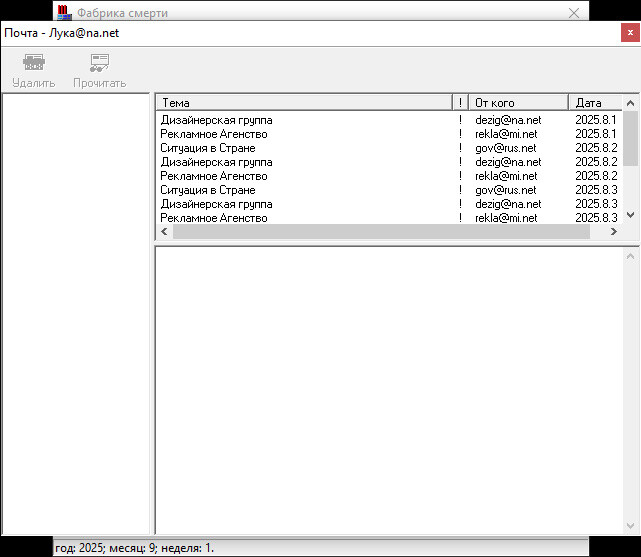Click inside the empty message preview pane
This screenshot has width=641, height=557.
(390, 390)
